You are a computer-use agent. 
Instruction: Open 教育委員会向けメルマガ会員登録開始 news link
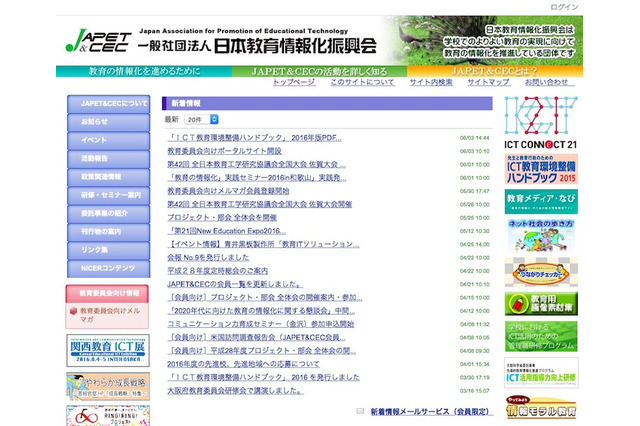point(228,191)
